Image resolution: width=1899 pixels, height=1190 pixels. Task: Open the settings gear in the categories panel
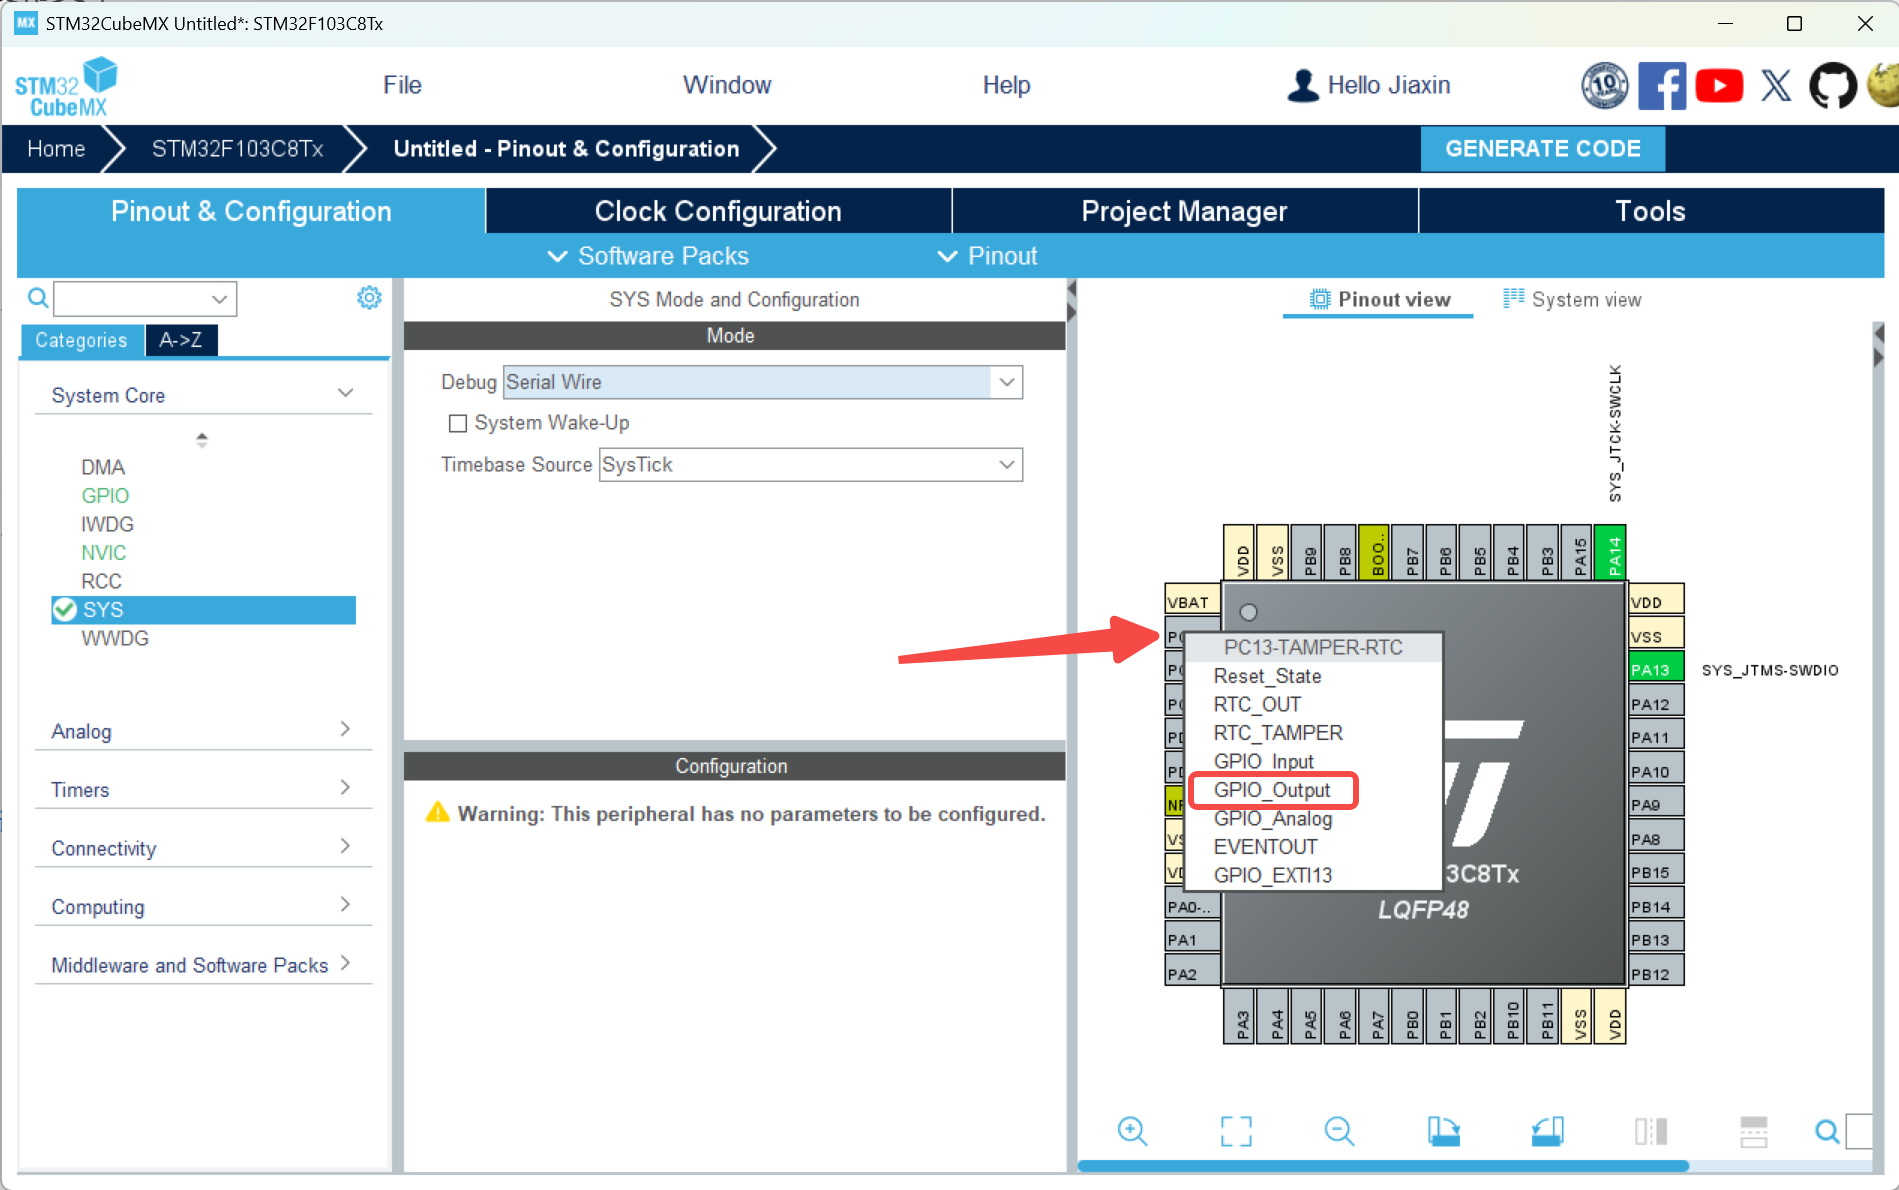(369, 297)
